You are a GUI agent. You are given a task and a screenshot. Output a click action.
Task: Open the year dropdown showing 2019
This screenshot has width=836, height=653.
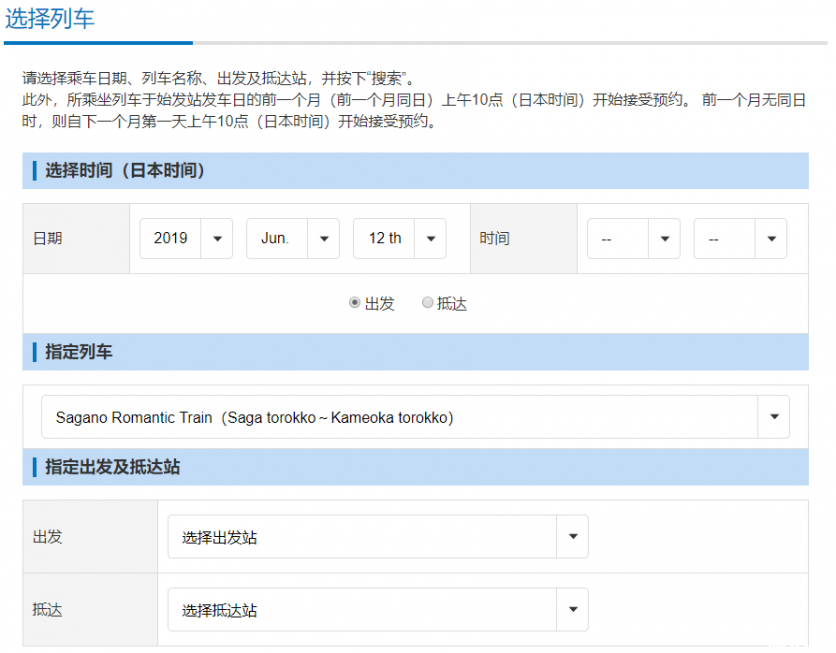[x=186, y=238]
